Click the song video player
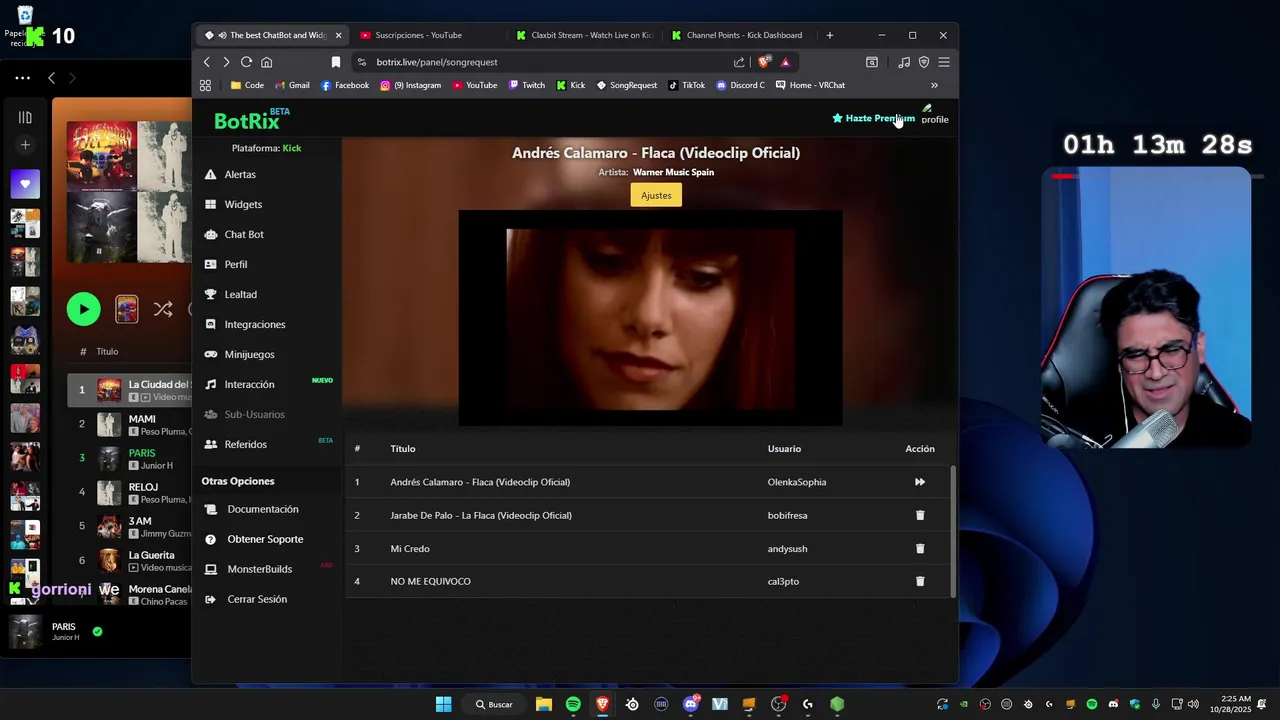The width and height of the screenshot is (1280, 720). tap(650, 318)
